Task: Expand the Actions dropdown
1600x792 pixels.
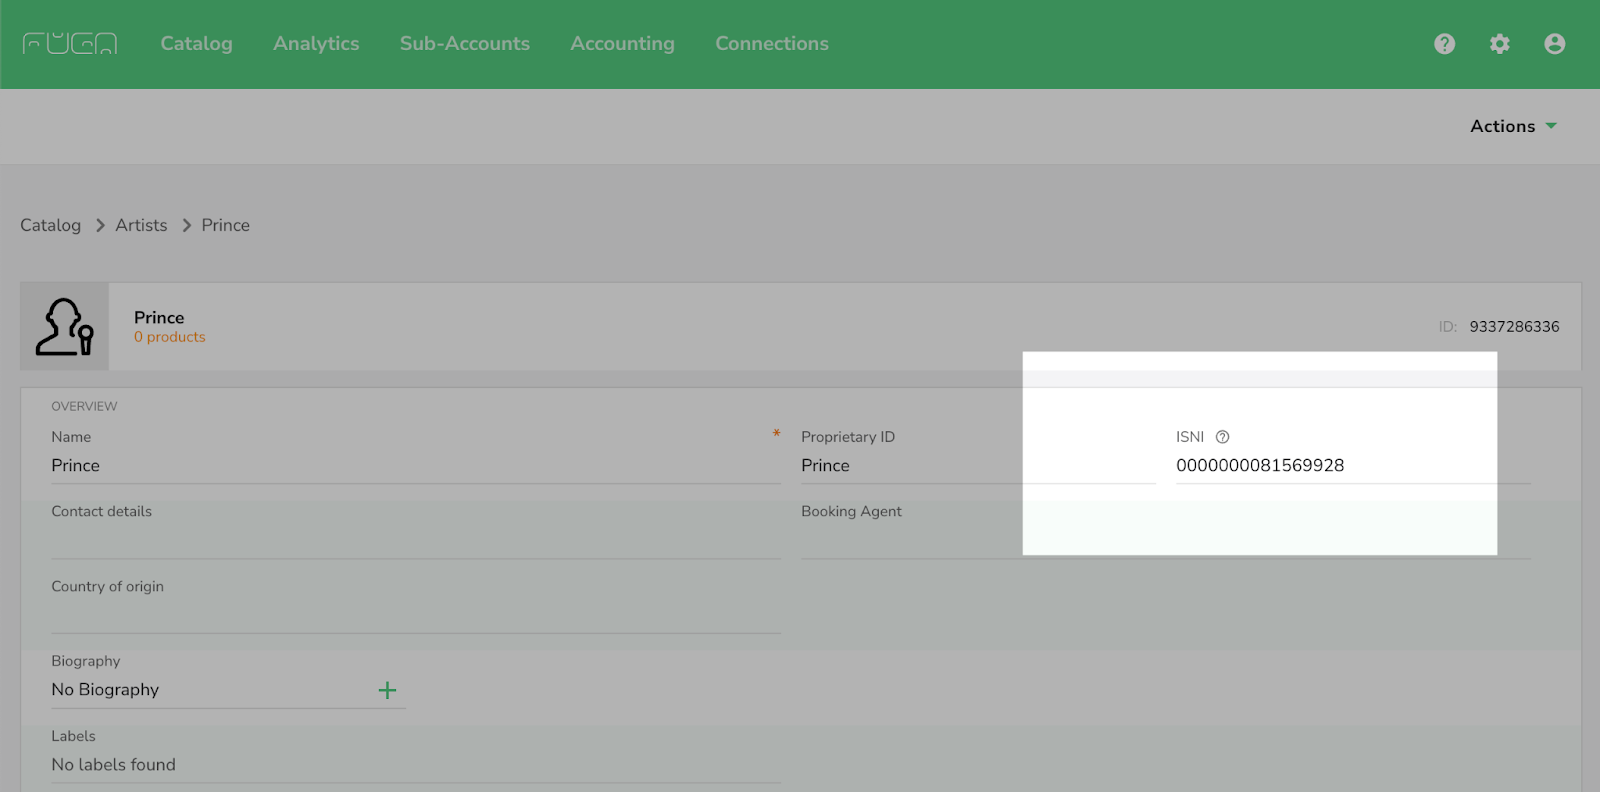Action: click(1513, 126)
